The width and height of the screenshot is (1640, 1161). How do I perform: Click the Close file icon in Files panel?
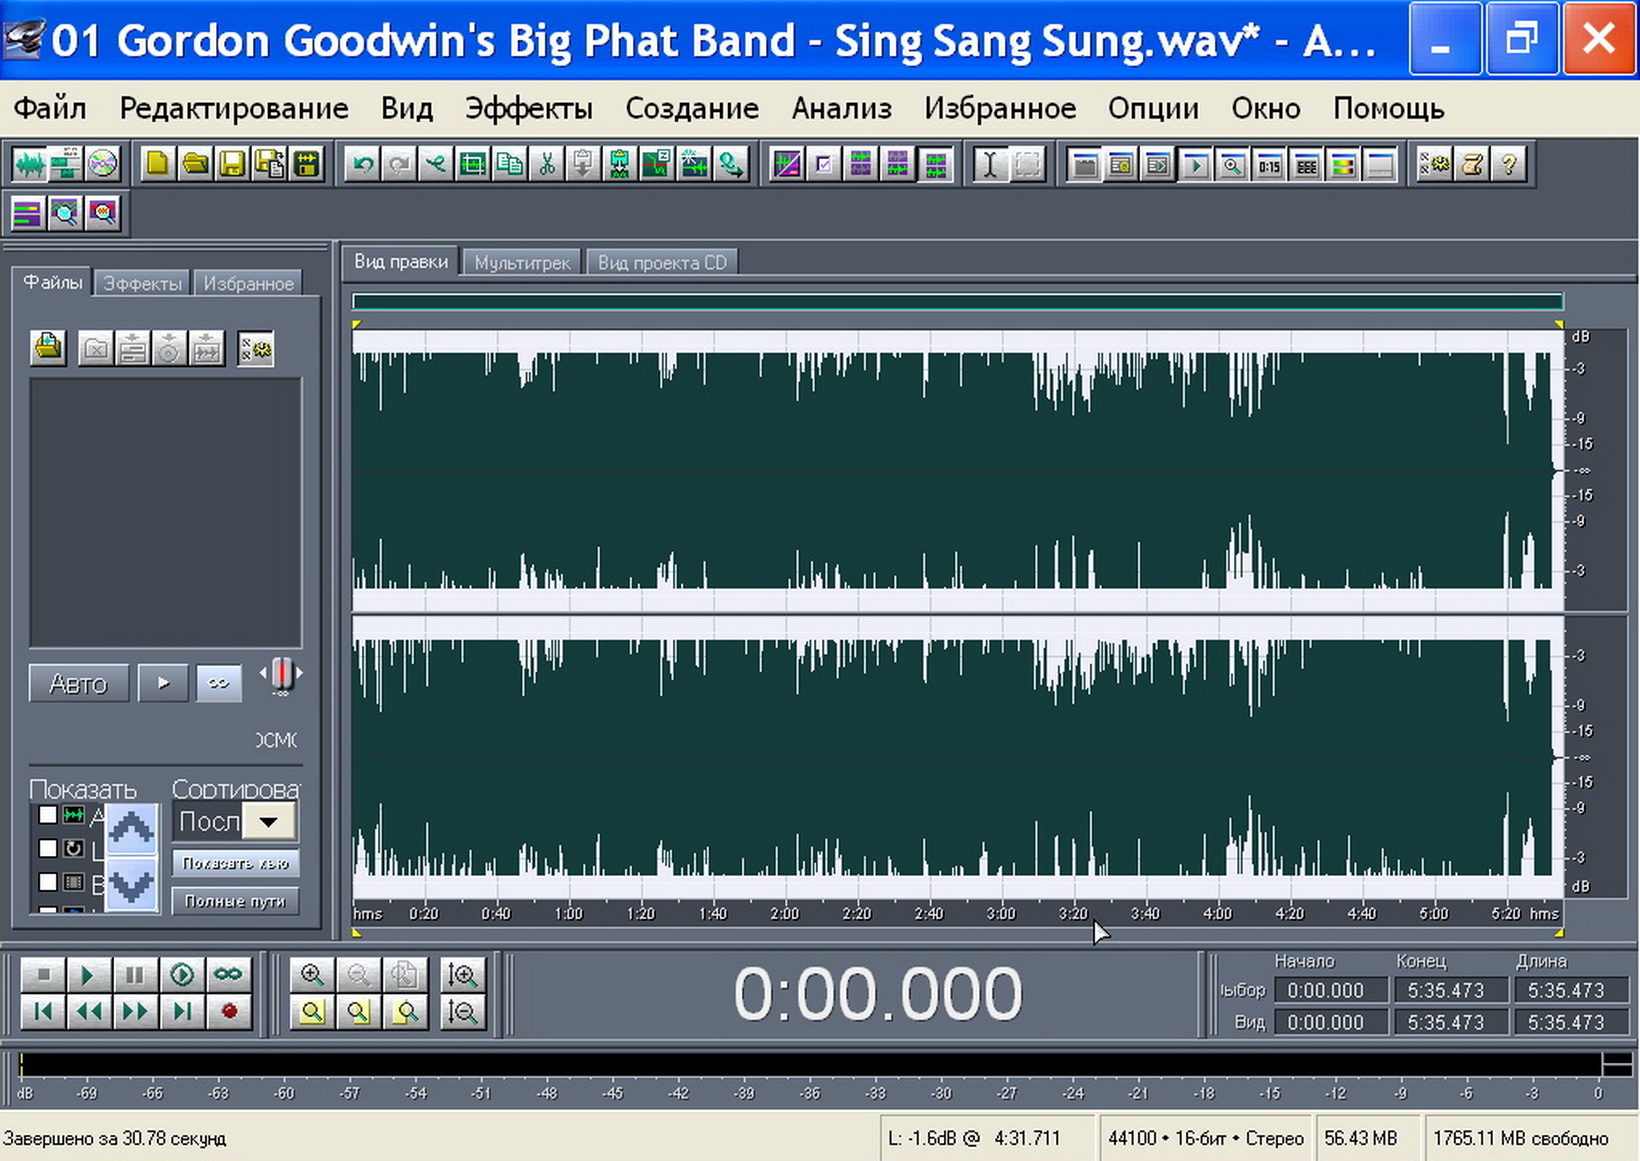click(x=95, y=349)
